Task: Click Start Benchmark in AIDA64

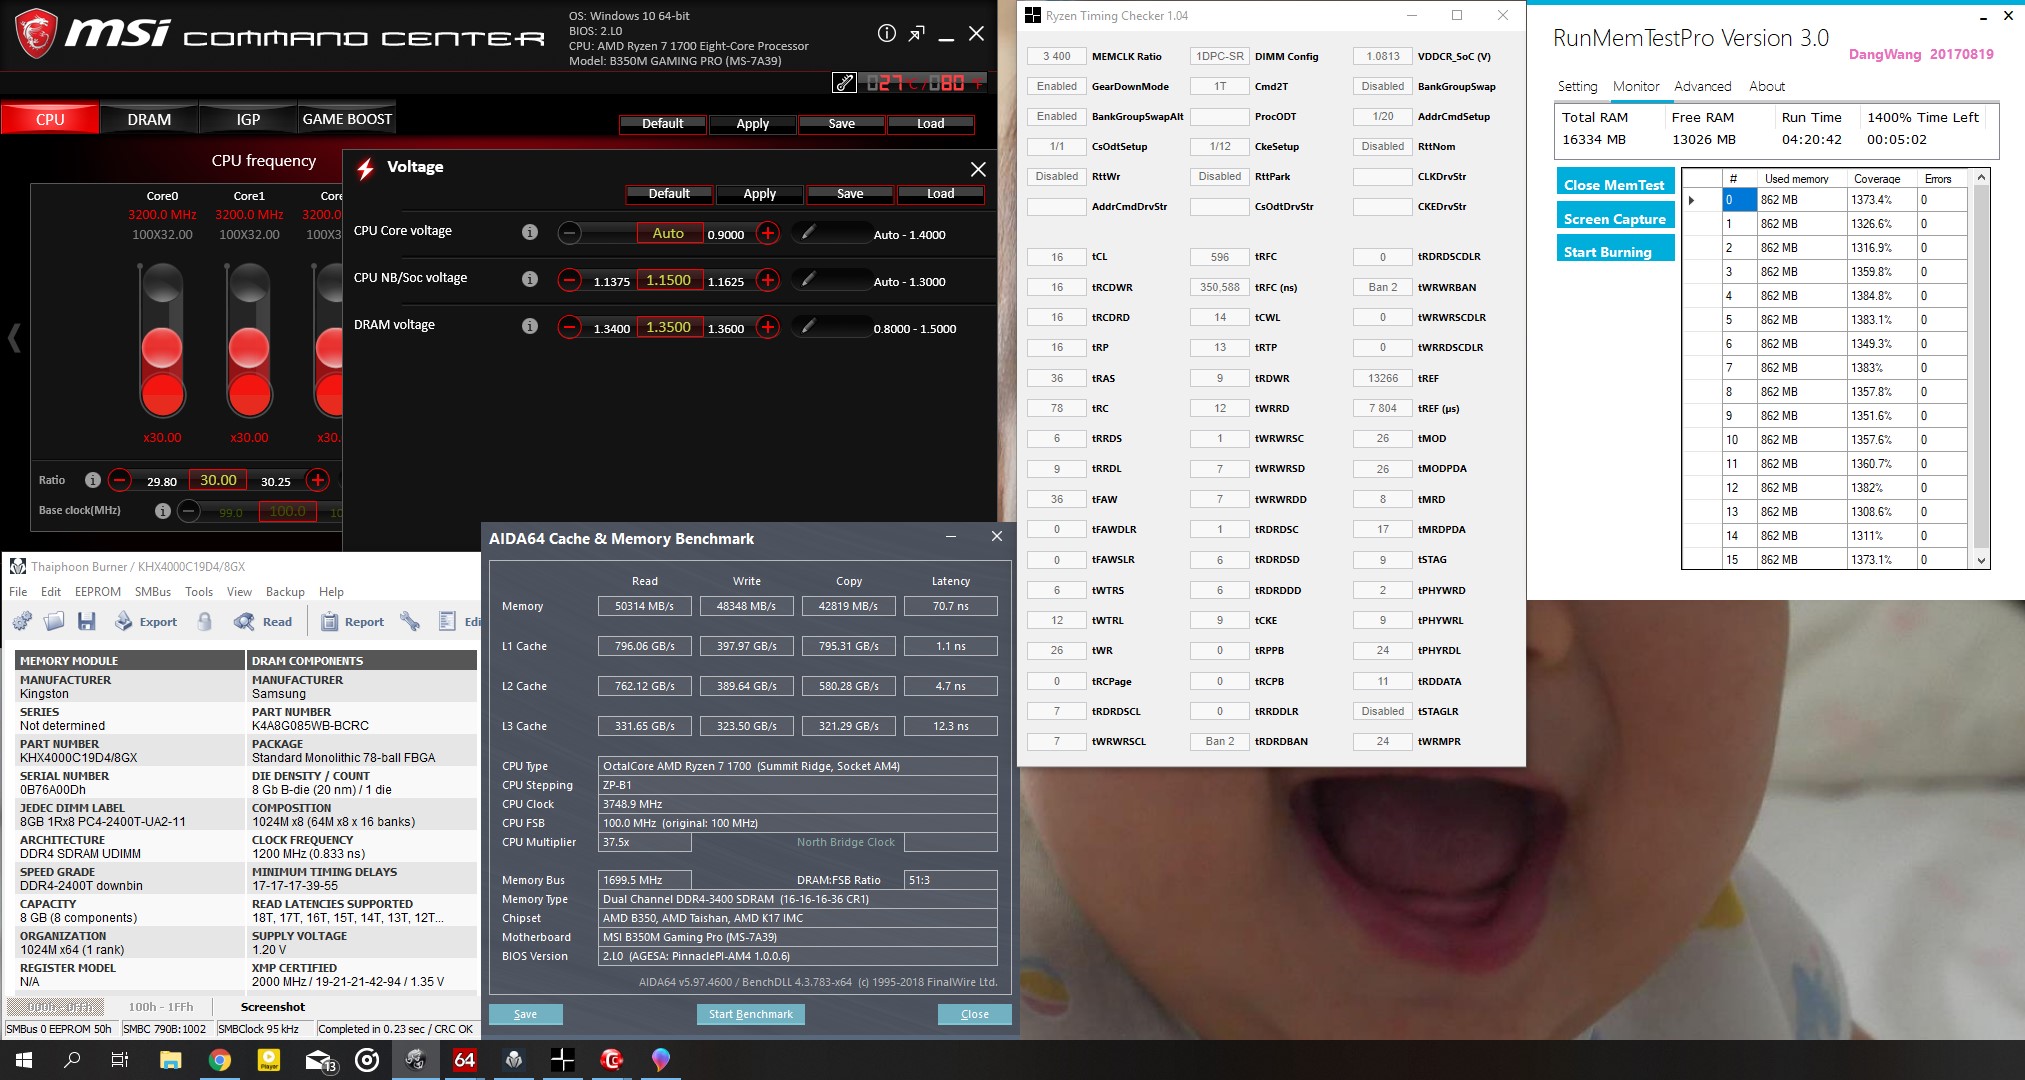Action: (x=750, y=1014)
